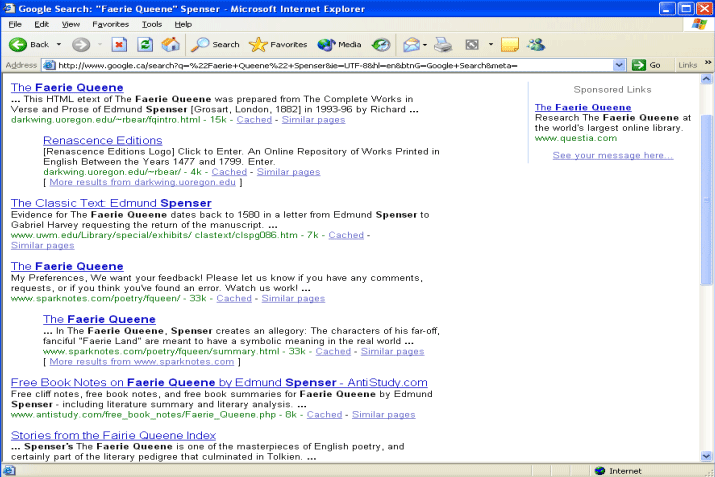Image resolution: width=715 pixels, height=477 pixels.
Task: Click the Mail envelope icon
Action: click(x=411, y=45)
